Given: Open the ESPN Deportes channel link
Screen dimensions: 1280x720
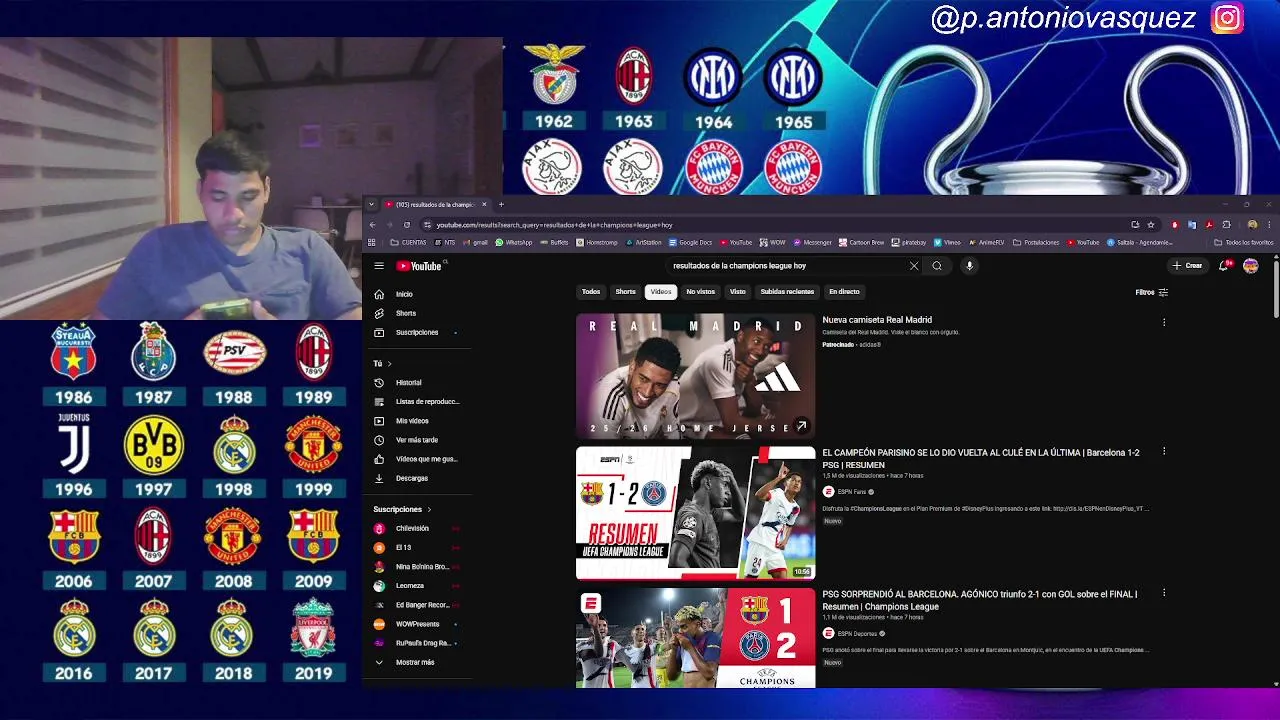Looking at the screenshot, I should 857,633.
